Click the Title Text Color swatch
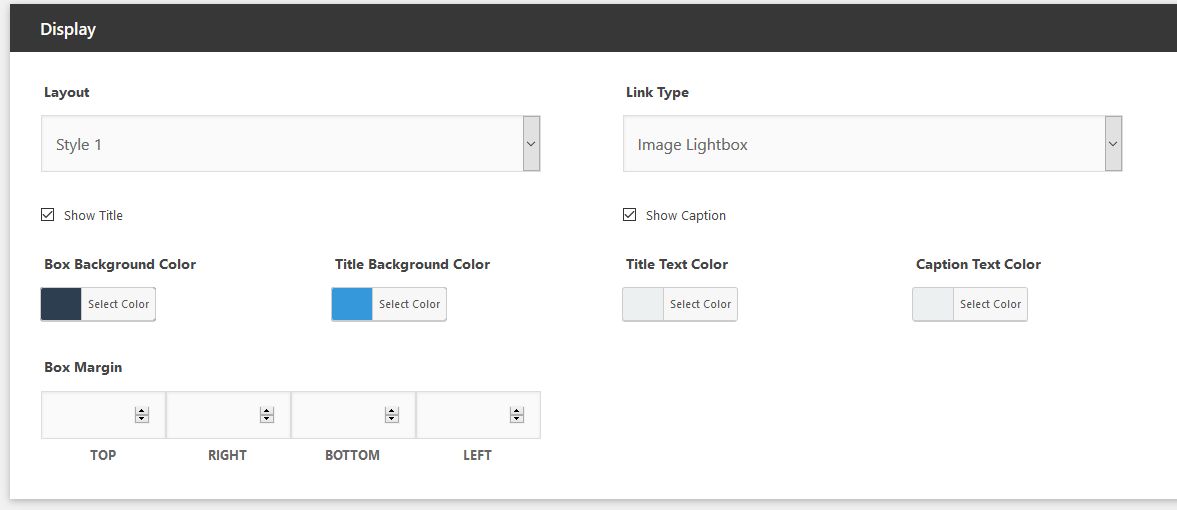 [643, 304]
